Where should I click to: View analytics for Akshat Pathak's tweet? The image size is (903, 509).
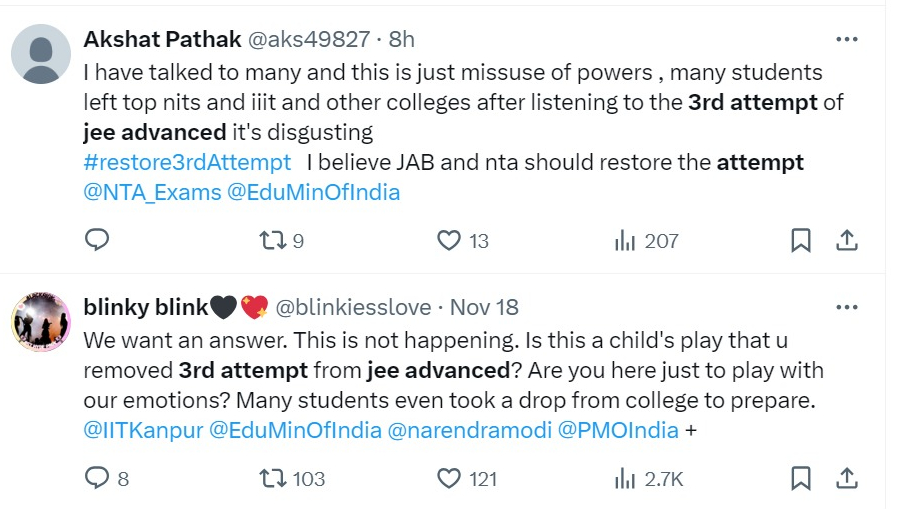pyautogui.click(x=626, y=240)
